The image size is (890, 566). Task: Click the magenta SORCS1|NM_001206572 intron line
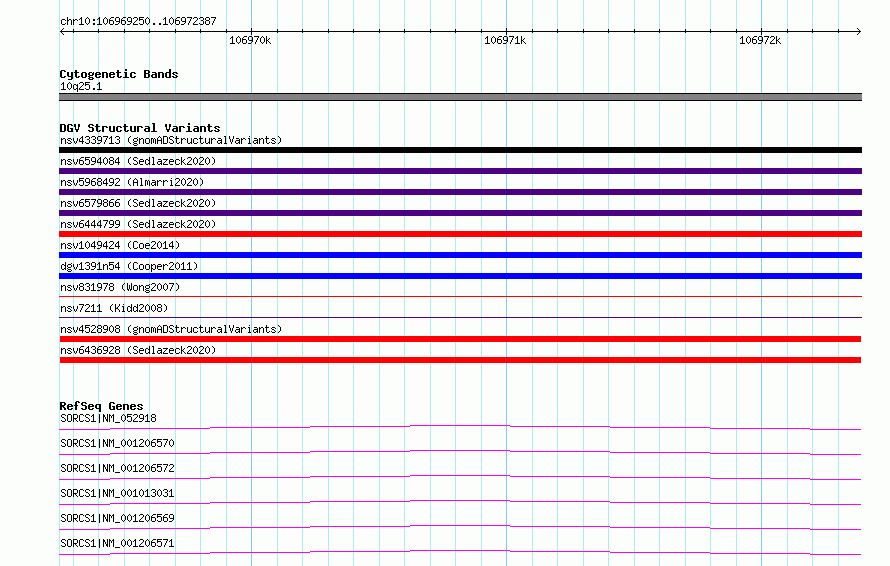tap(460, 477)
